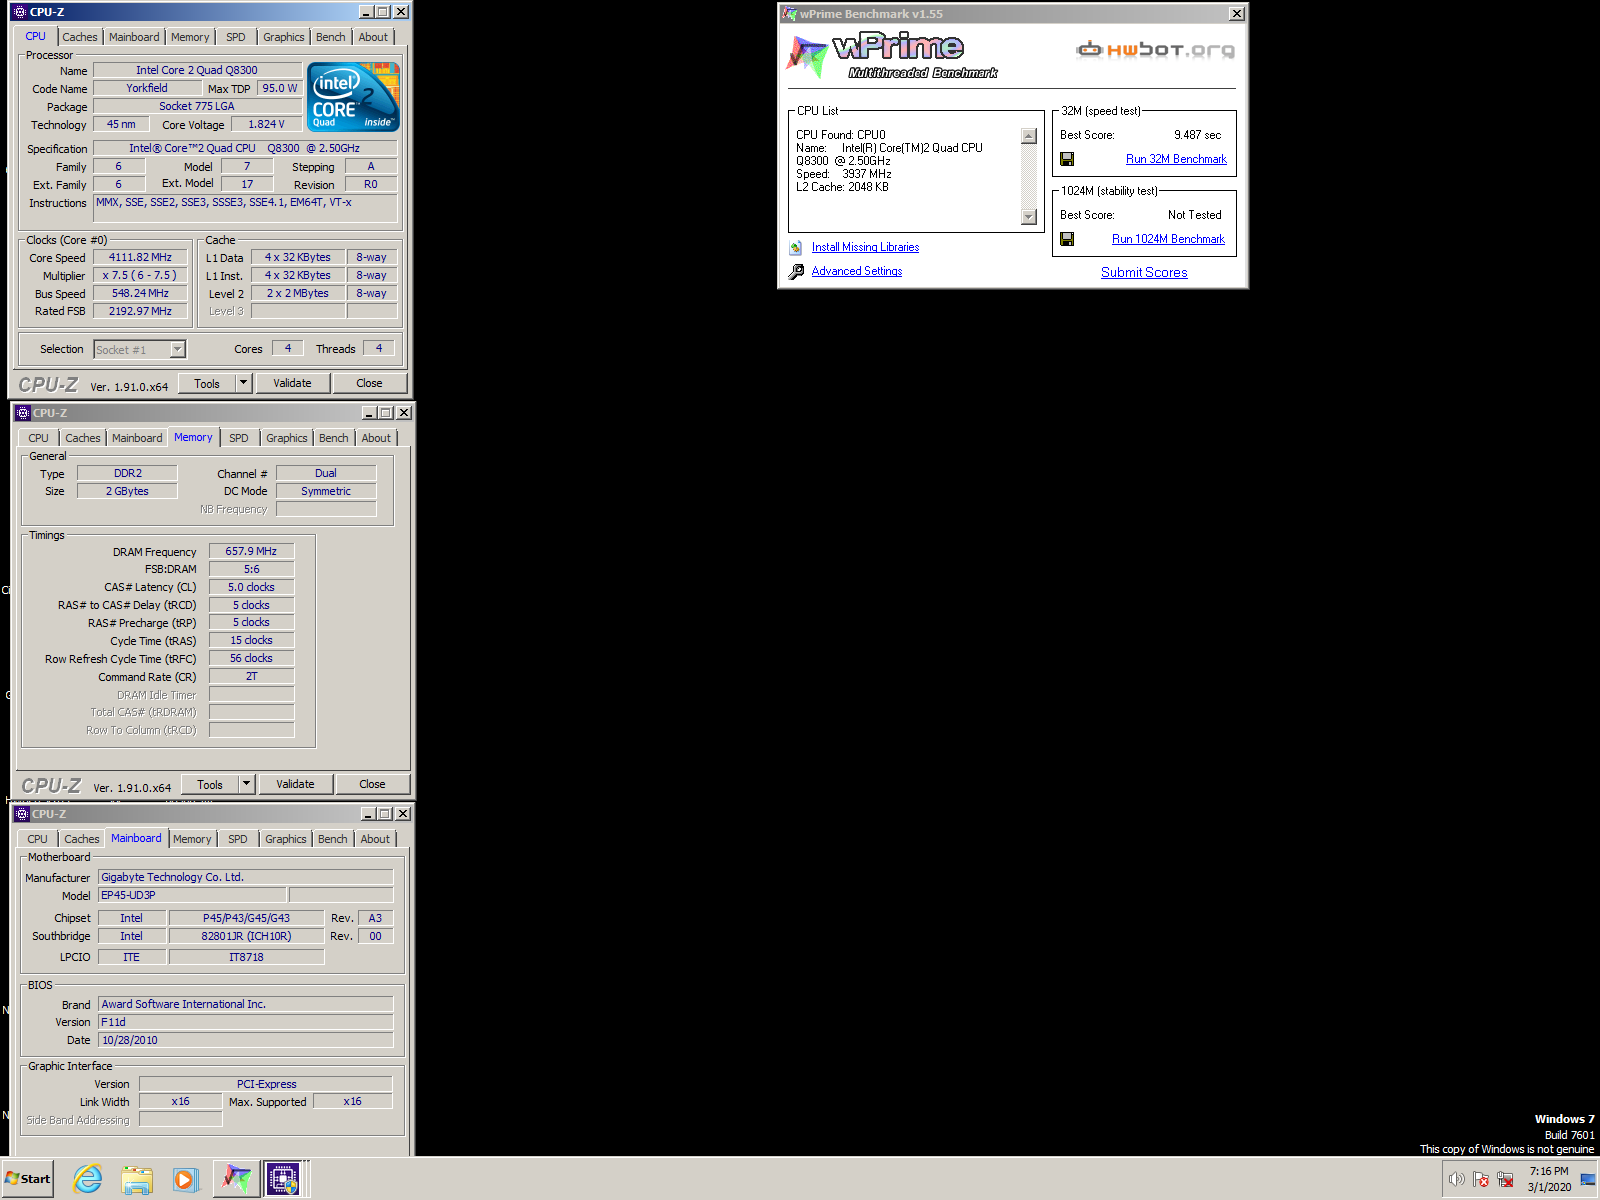Screen dimensions: 1600x1200
Task: Click the Rated FSB value 2192.97 MHz
Action: (140, 311)
